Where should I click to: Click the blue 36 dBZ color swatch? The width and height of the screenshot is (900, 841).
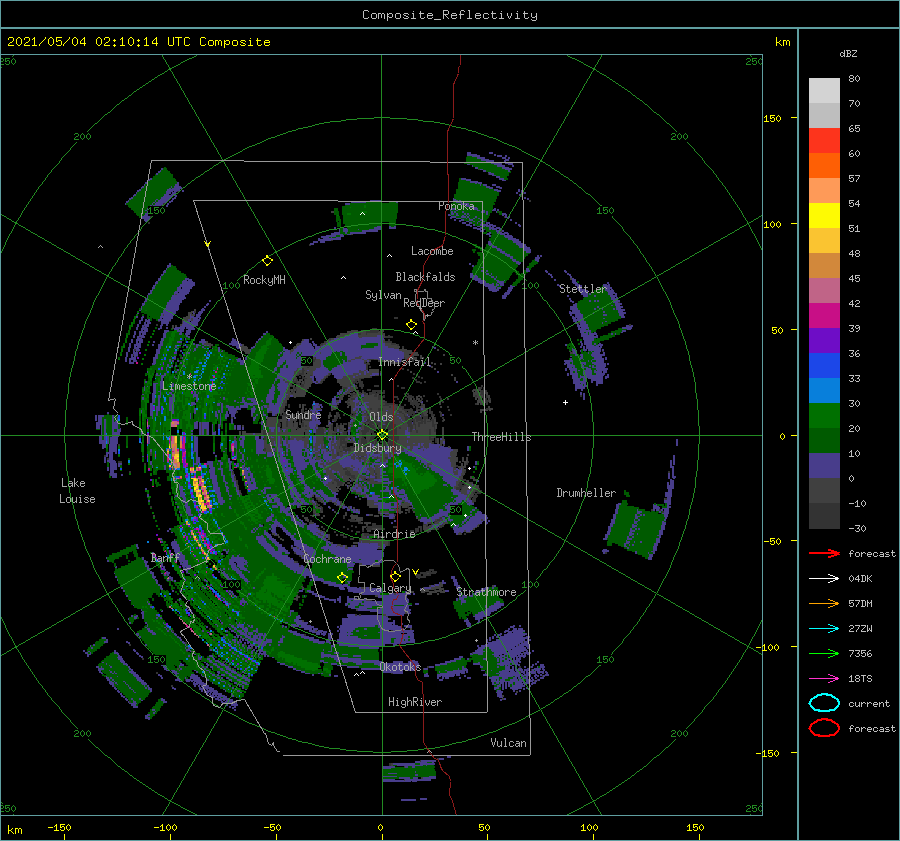[x=824, y=366]
